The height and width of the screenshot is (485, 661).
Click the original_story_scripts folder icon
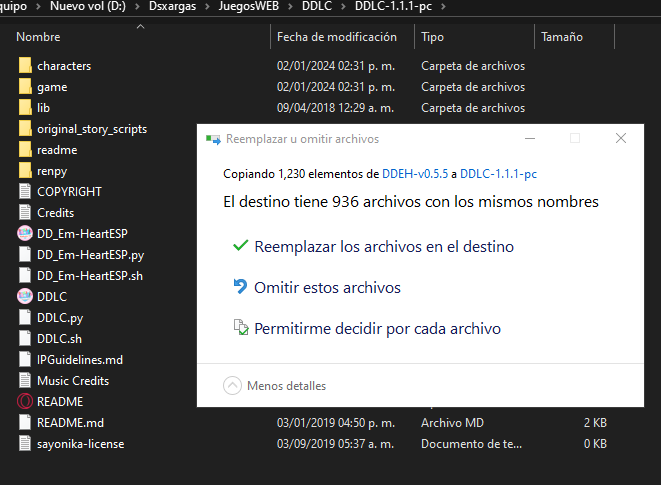pyautogui.click(x=25, y=129)
